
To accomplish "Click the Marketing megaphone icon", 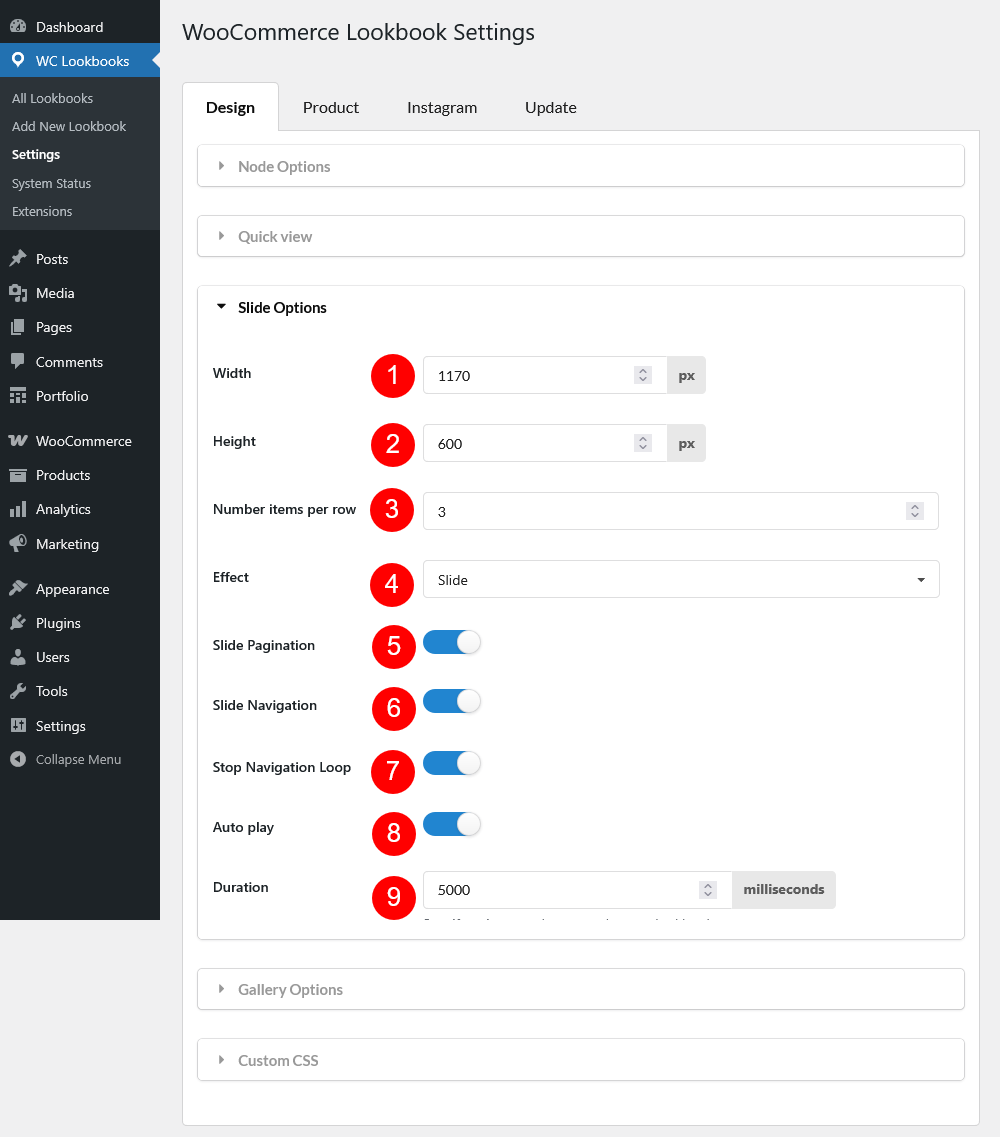I will click(18, 543).
